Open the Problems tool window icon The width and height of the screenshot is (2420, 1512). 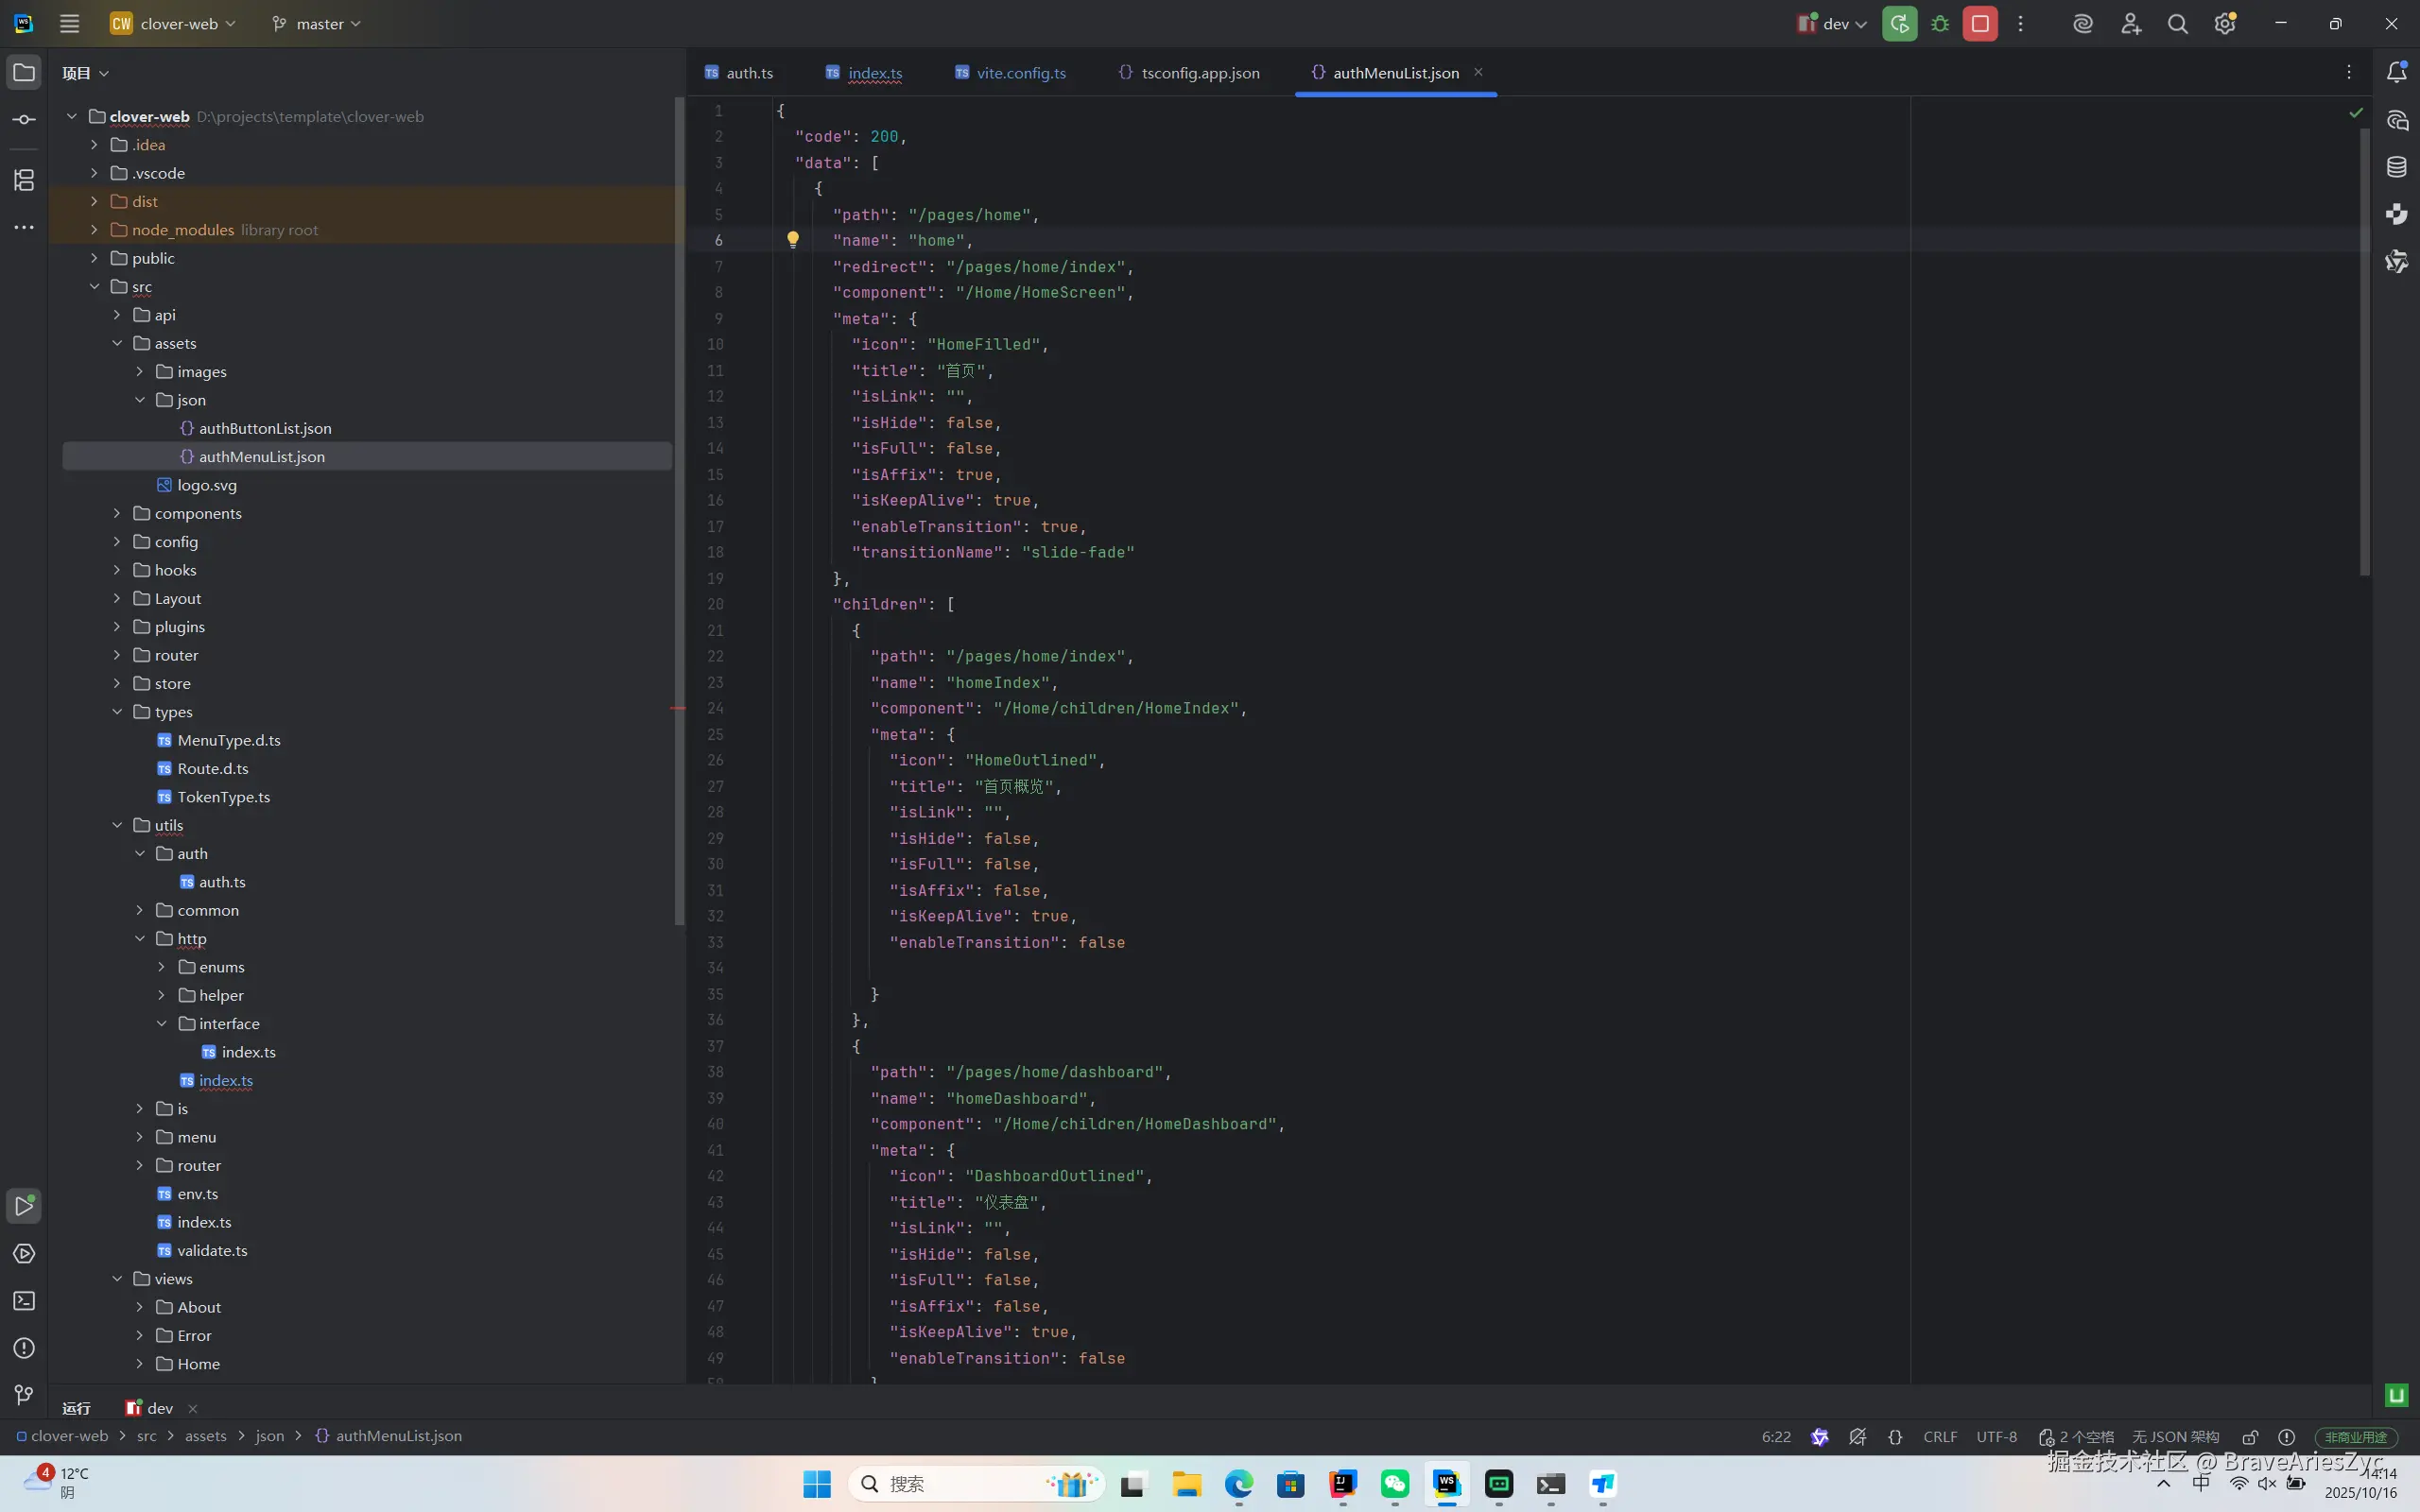(x=24, y=1348)
